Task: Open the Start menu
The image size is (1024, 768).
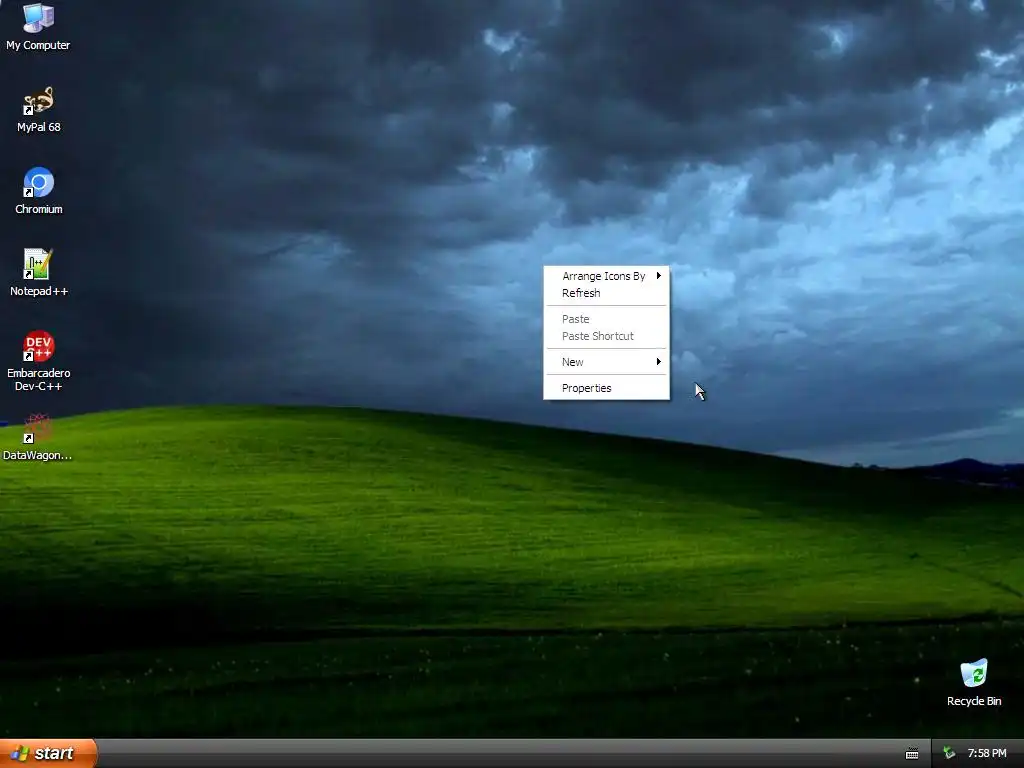Action: click(48, 754)
